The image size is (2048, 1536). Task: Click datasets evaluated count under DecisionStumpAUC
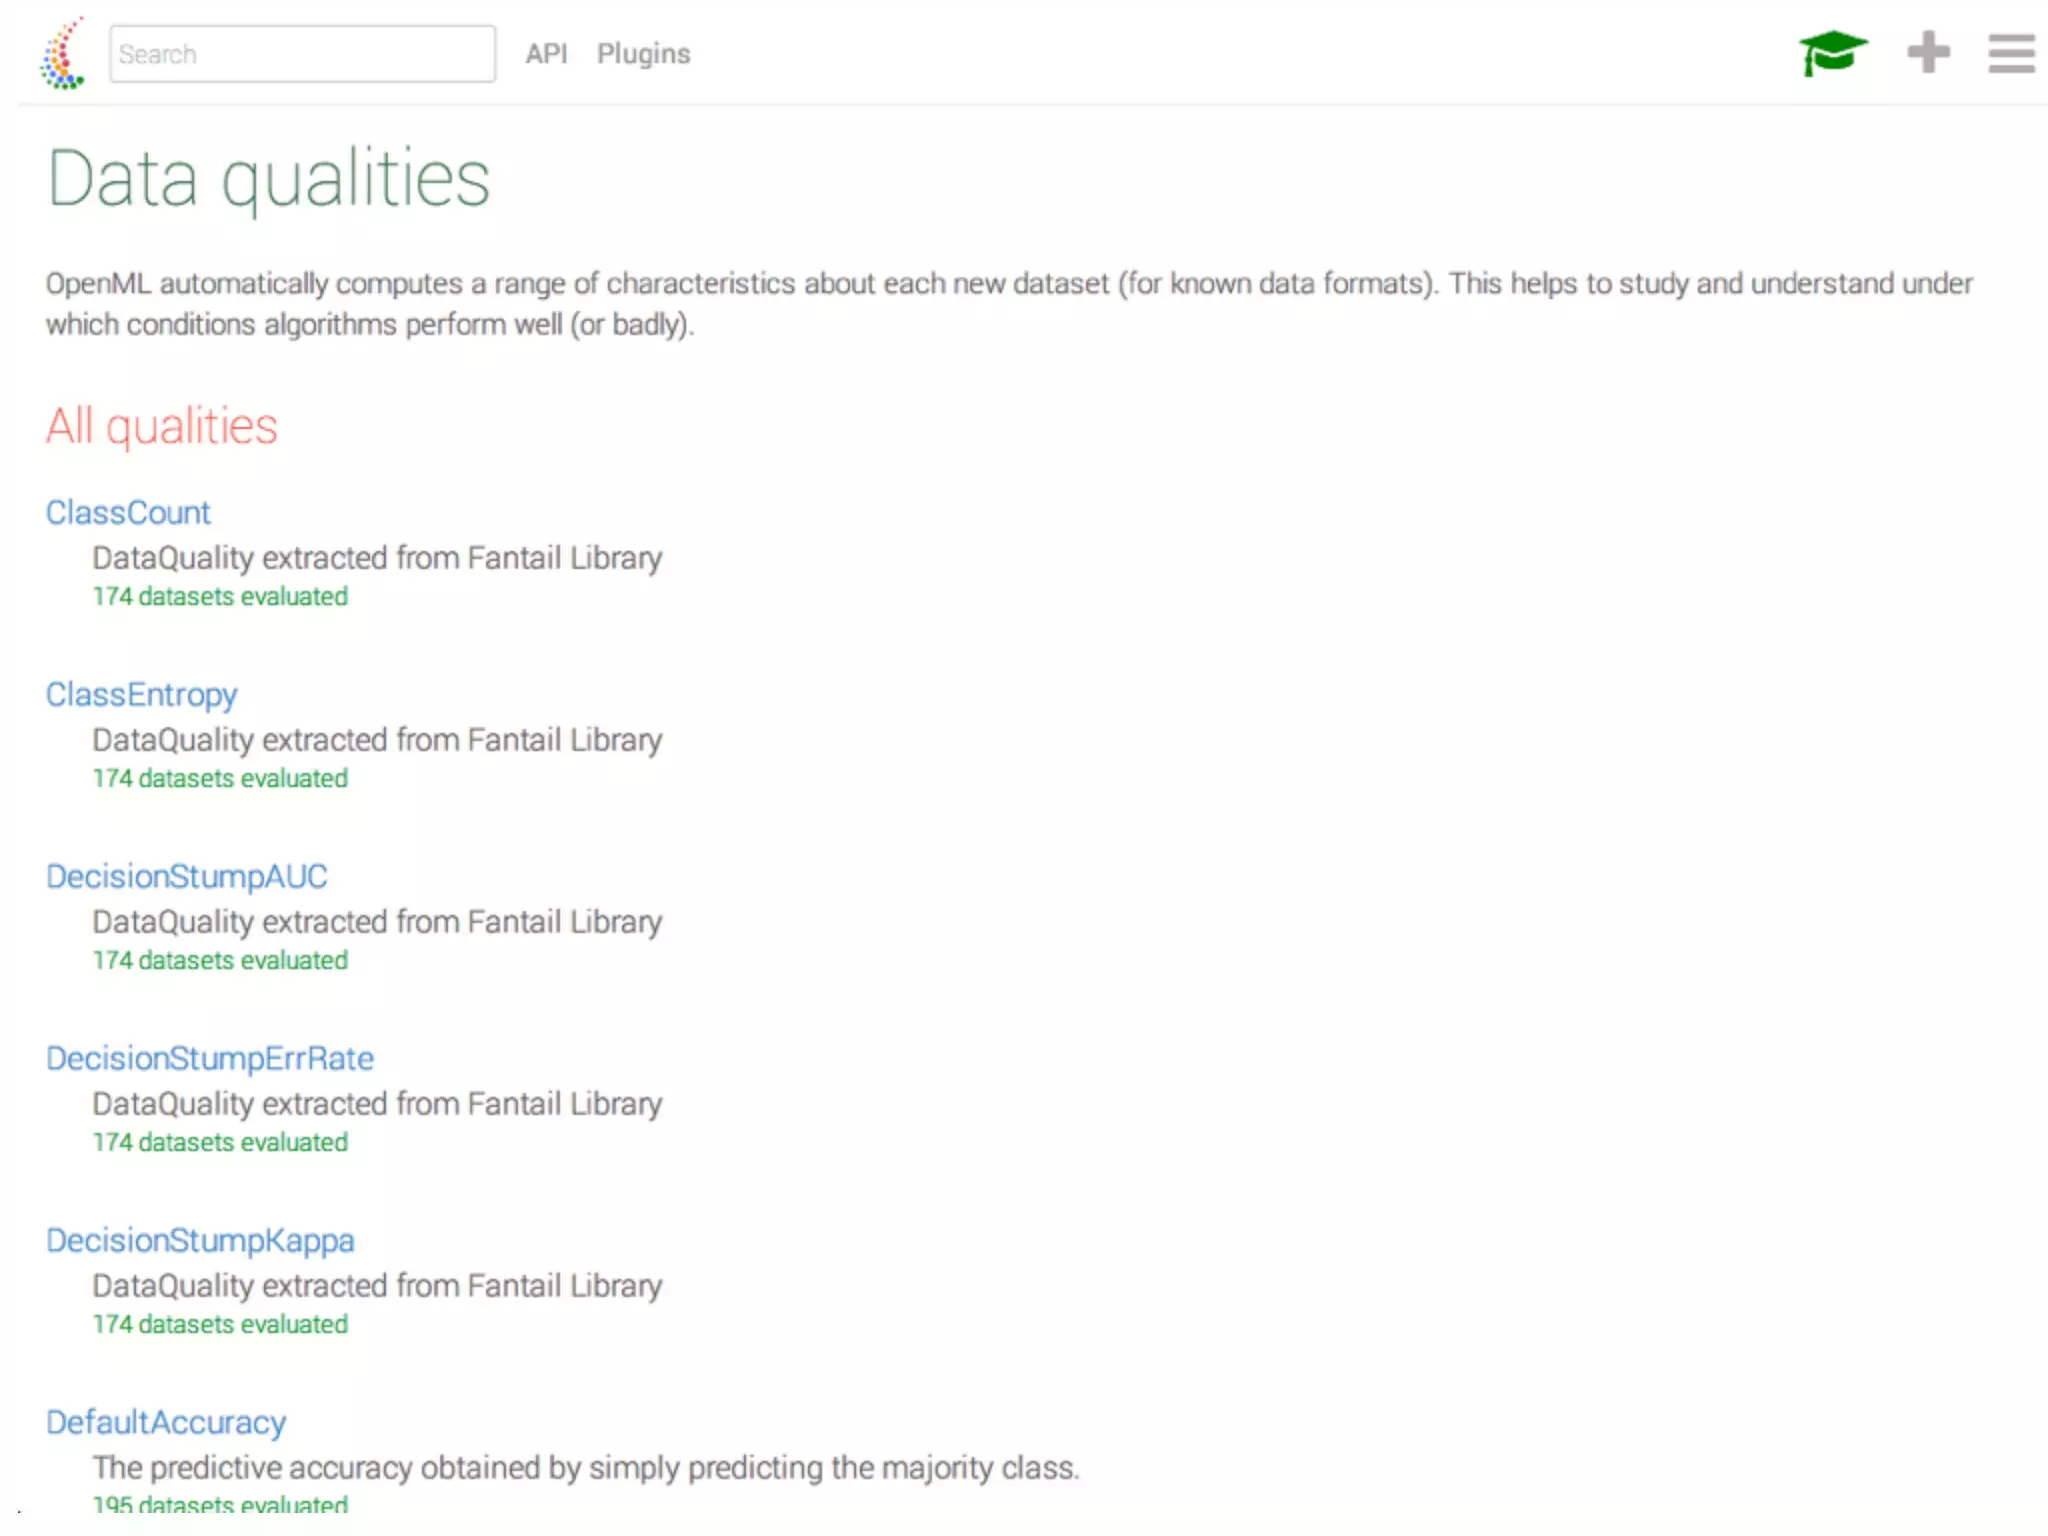(220, 961)
